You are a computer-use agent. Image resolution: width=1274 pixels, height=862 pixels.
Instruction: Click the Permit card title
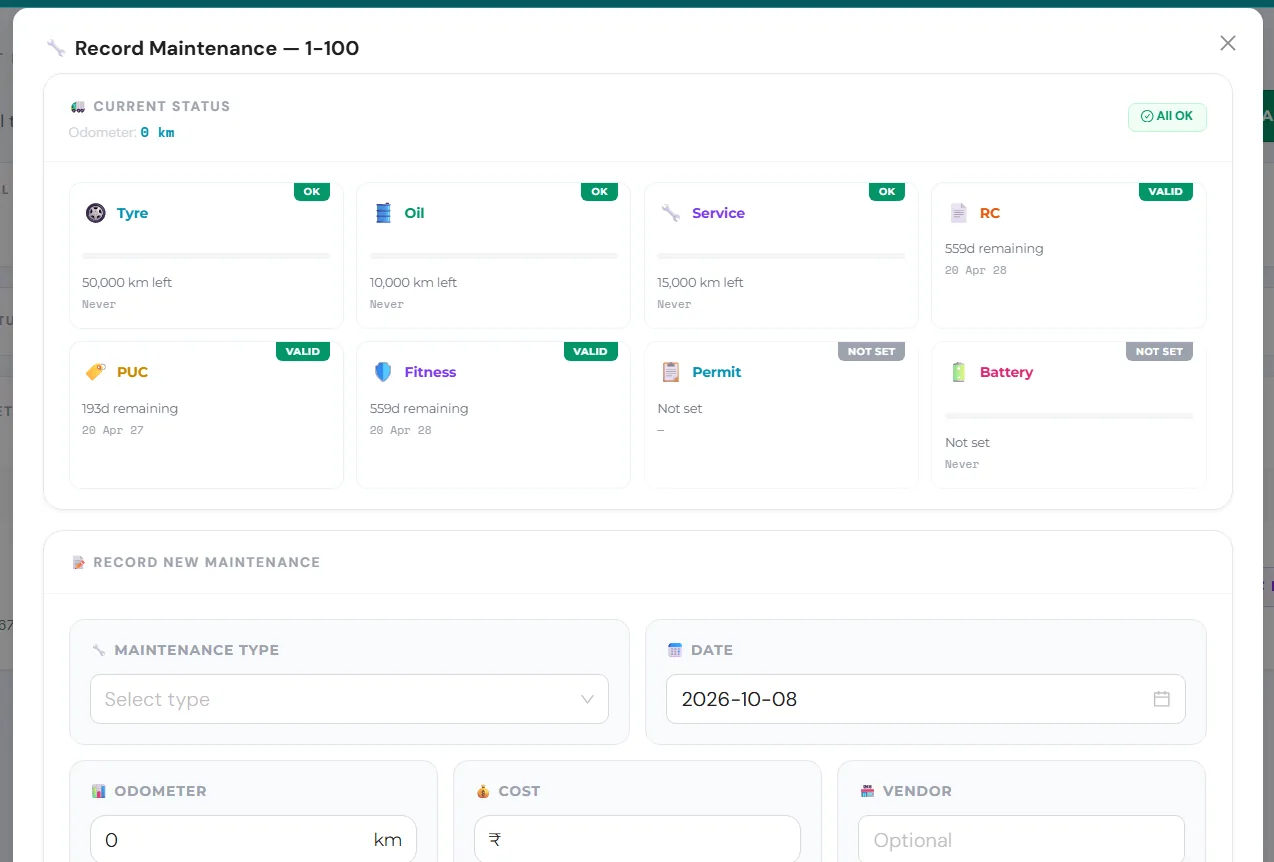click(717, 372)
